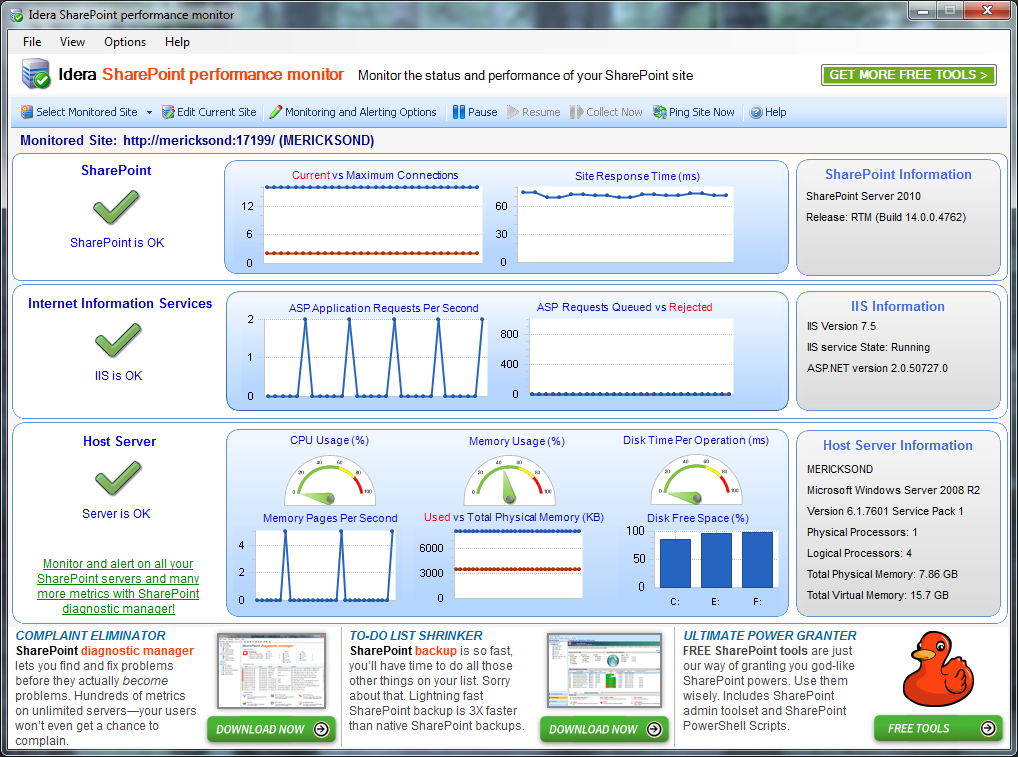Click the CPU Usage gauge
Screen dimensions: 1018x757
point(330,480)
